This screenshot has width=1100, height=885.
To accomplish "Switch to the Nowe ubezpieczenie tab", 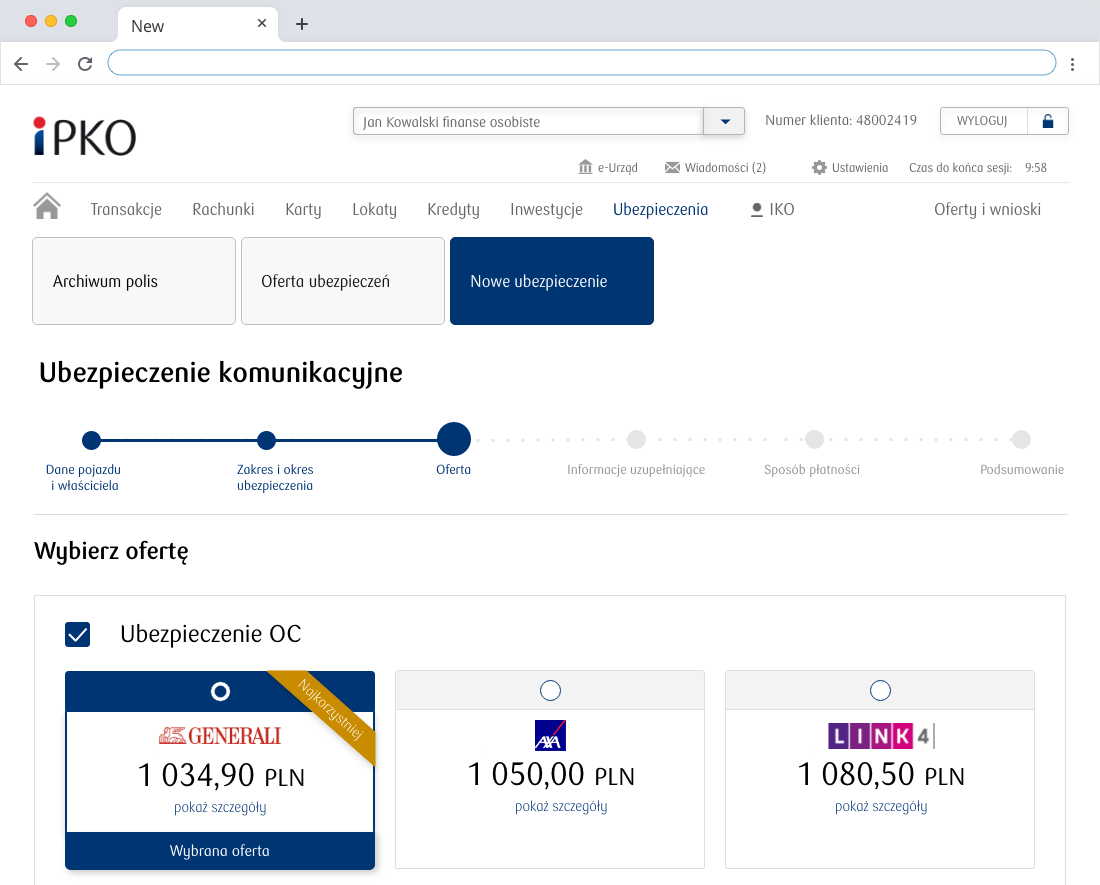I will tap(552, 281).
